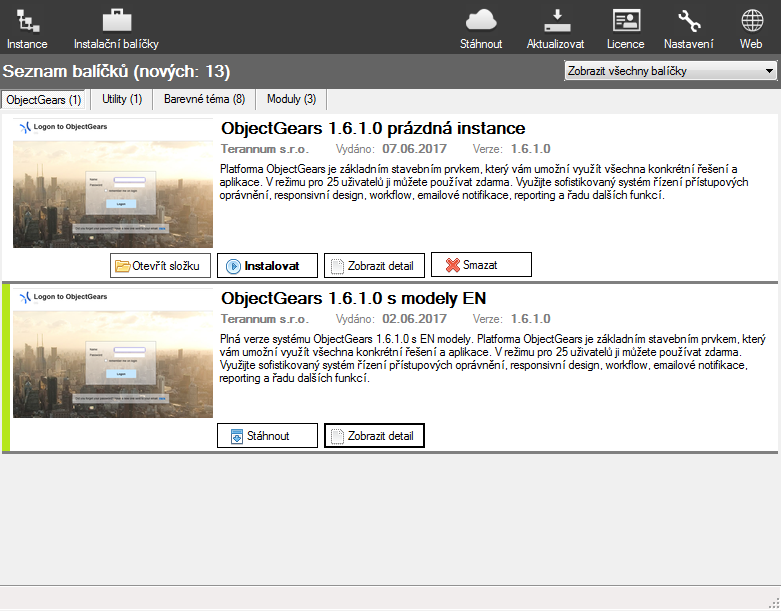This screenshot has height=611, width=781.
Task: Select the ObjectGears (1) tab
Action: [x=44, y=100]
